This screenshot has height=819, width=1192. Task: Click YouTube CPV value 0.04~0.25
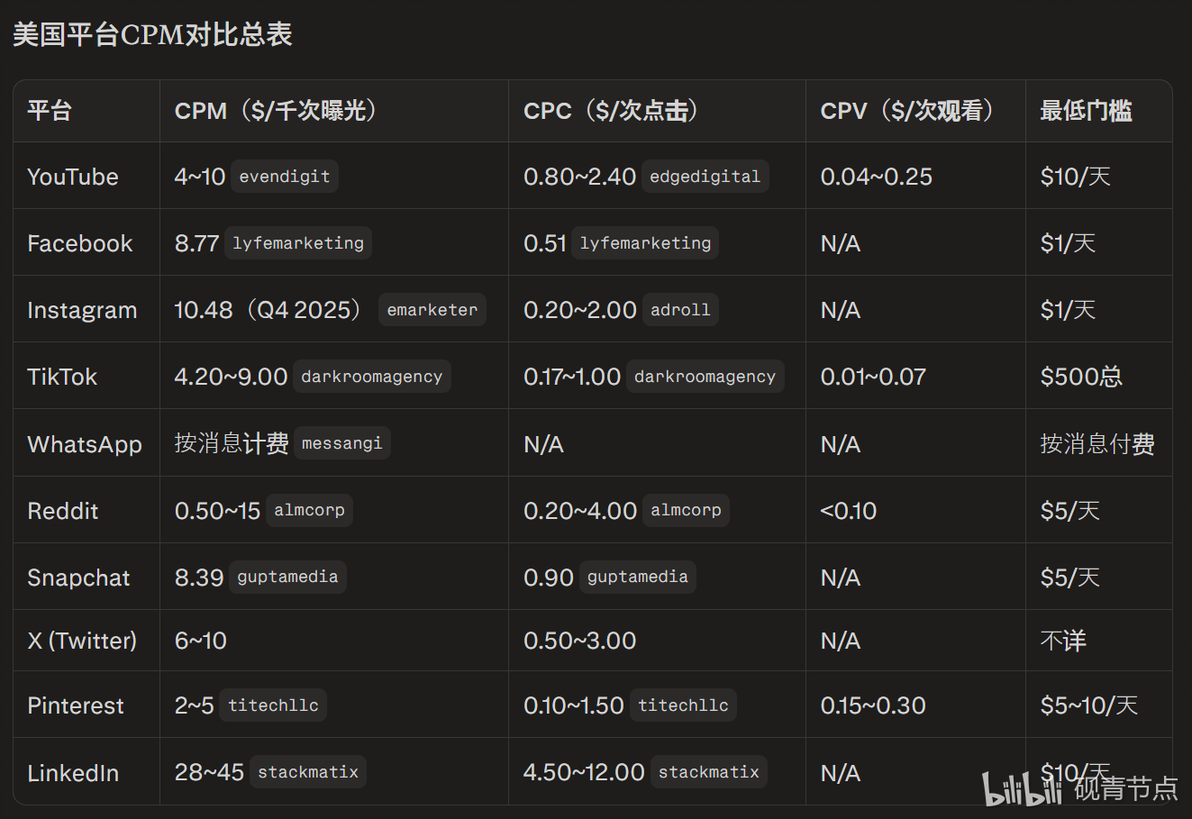click(x=877, y=177)
